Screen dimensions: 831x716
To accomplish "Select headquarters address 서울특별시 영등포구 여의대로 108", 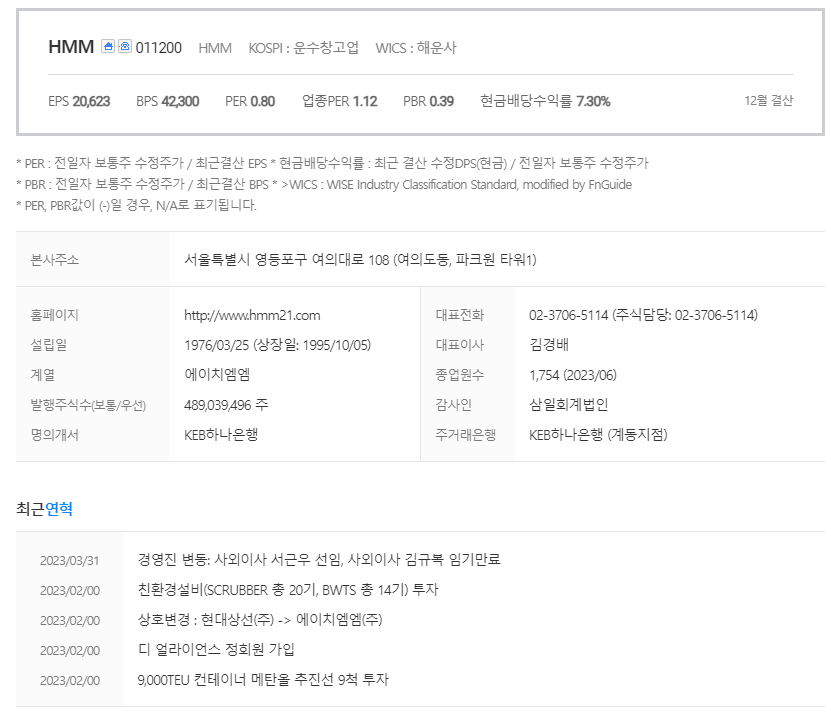I will tap(360, 260).
